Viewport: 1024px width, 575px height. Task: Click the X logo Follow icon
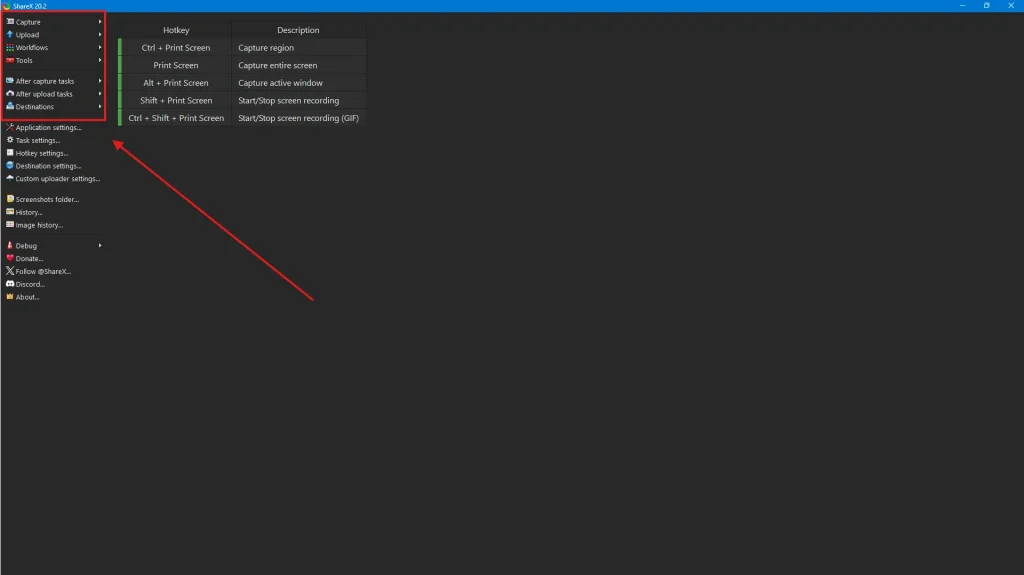pyautogui.click(x=10, y=271)
